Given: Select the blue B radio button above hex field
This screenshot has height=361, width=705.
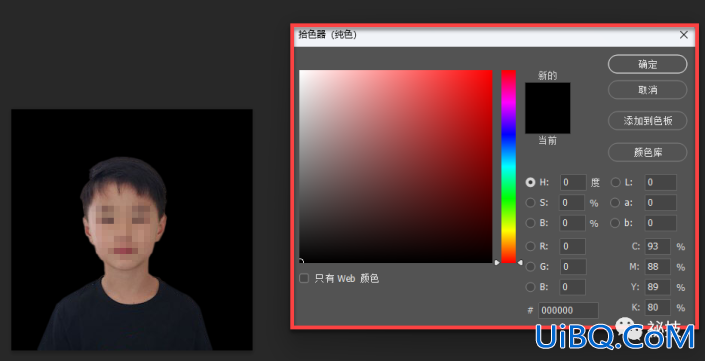Looking at the screenshot, I should click(x=531, y=287).
